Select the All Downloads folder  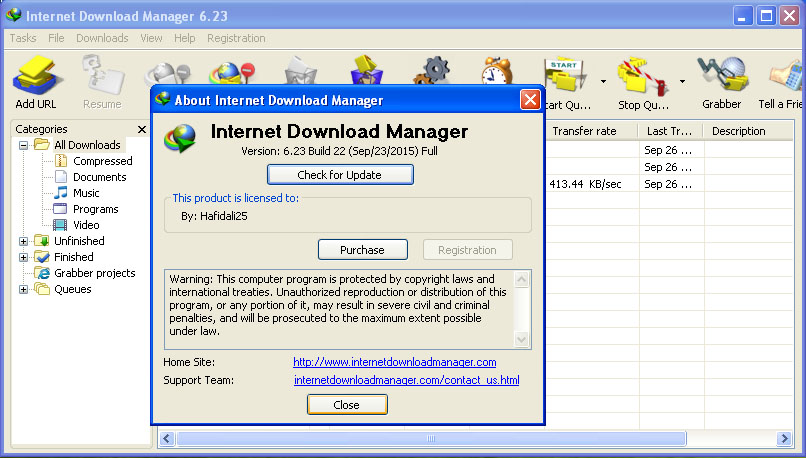coord(87,145)
